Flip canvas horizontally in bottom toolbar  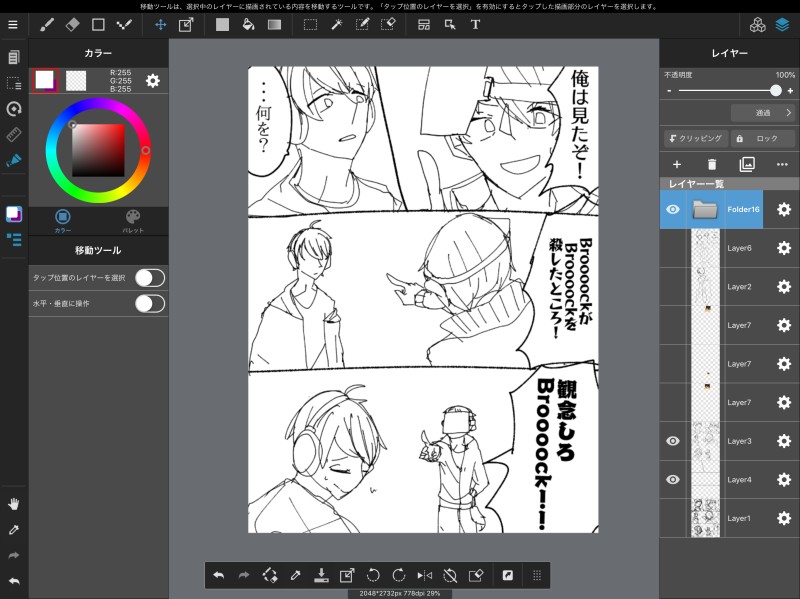(424, 576)
